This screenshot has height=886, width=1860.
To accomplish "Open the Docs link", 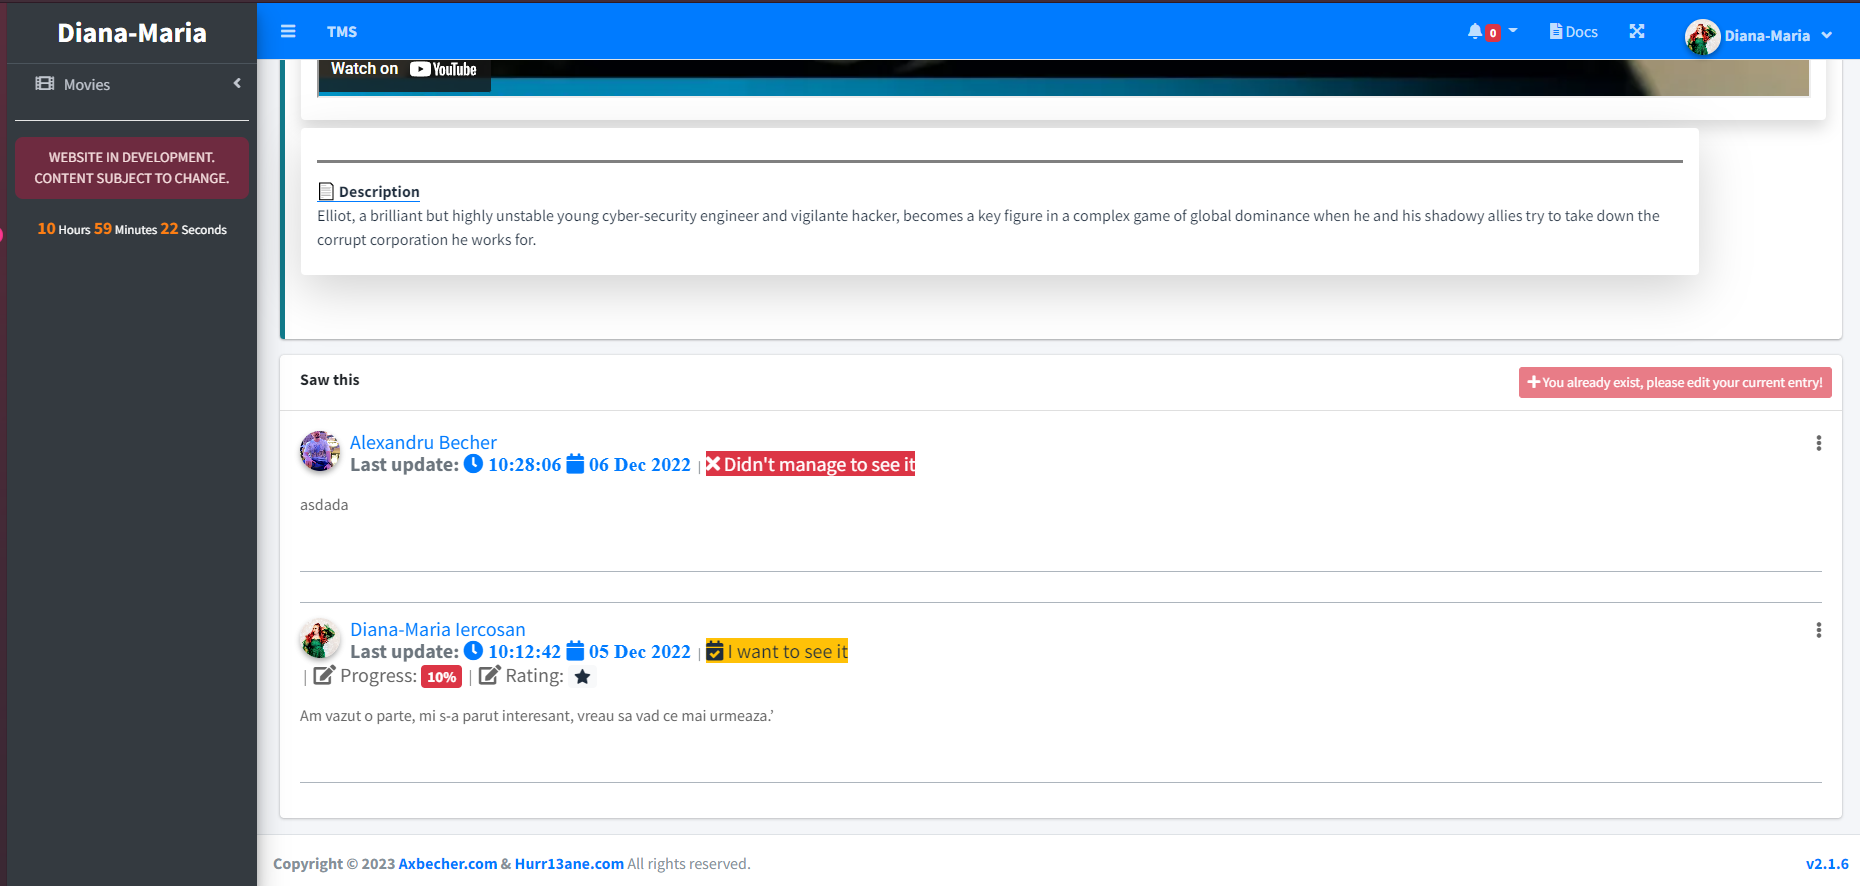I will [1573, 31].
